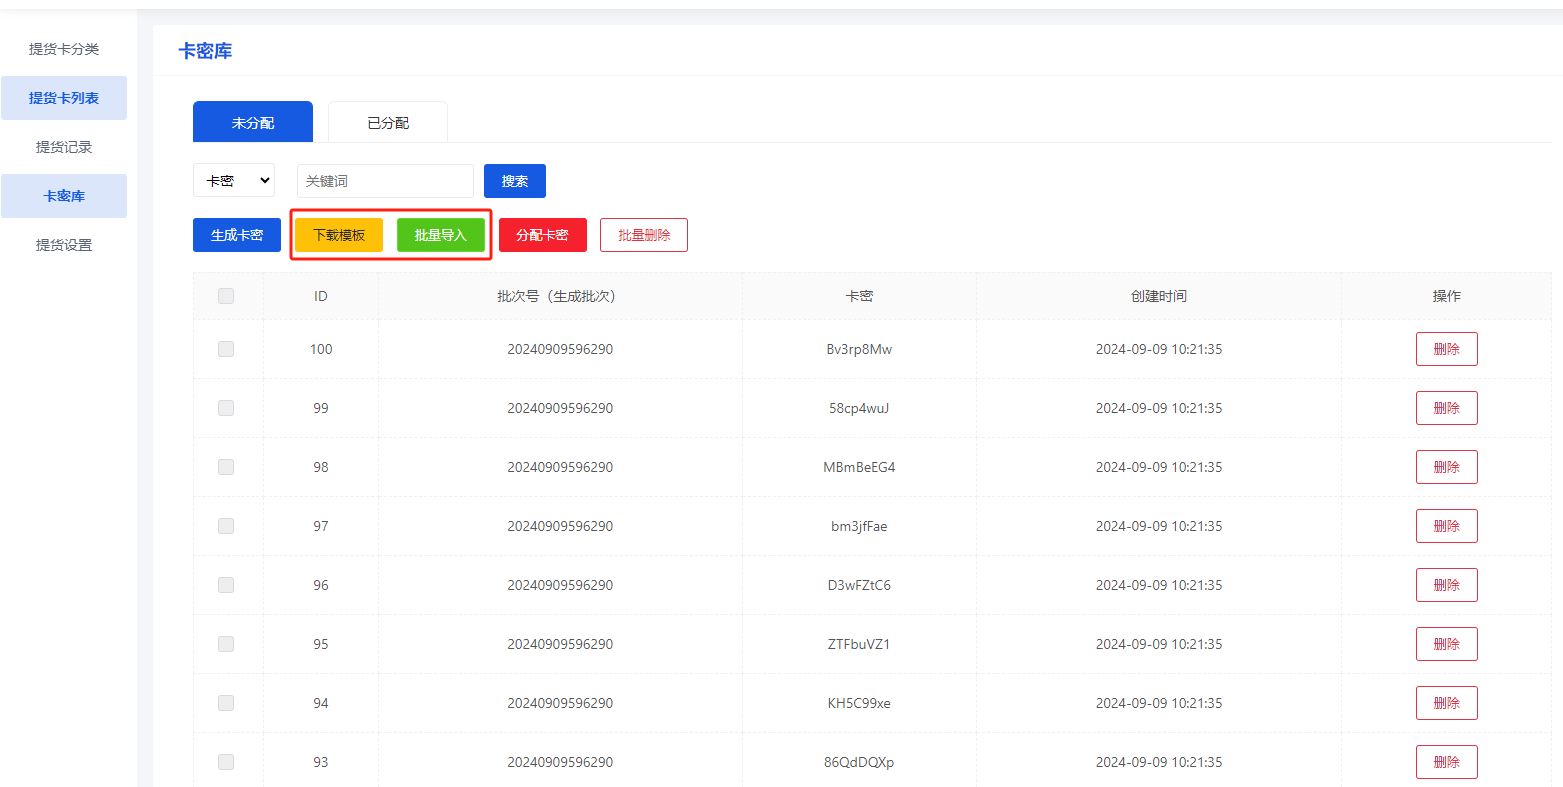Open 提货记录 in the sidebar
This screenshot has height=787, width=1563.
pos(64,147)
